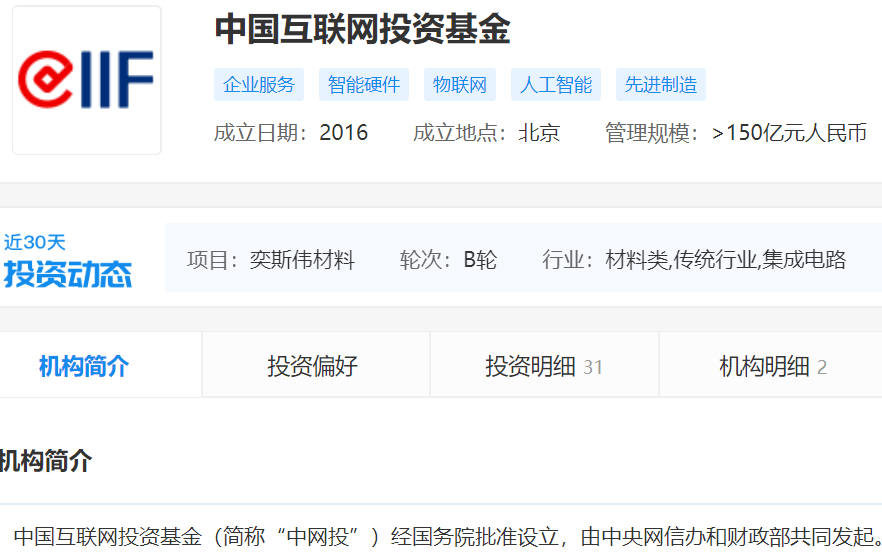Click the founding year 2016 value
This screenshot has width=882, height=555.
pyautogui.click(x=344, y=133)
